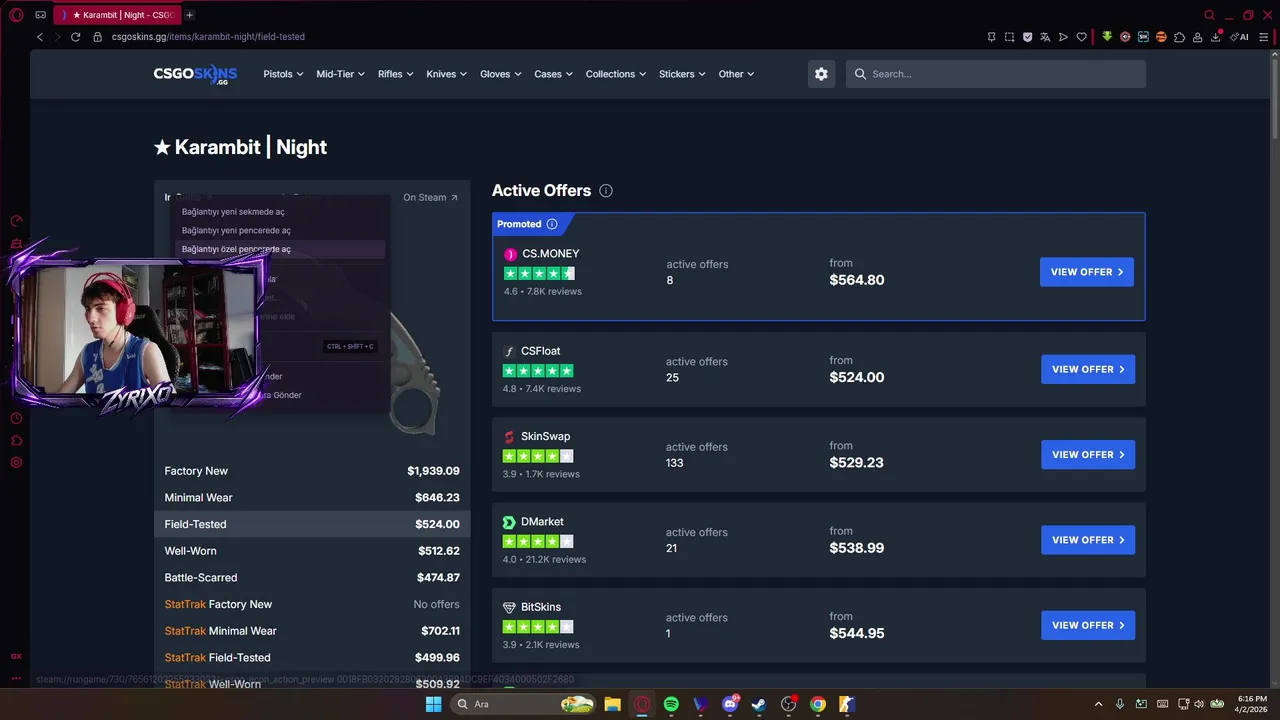Open the On Steam link
Screen dimensions: 1280x720
(x=430, y=198)
